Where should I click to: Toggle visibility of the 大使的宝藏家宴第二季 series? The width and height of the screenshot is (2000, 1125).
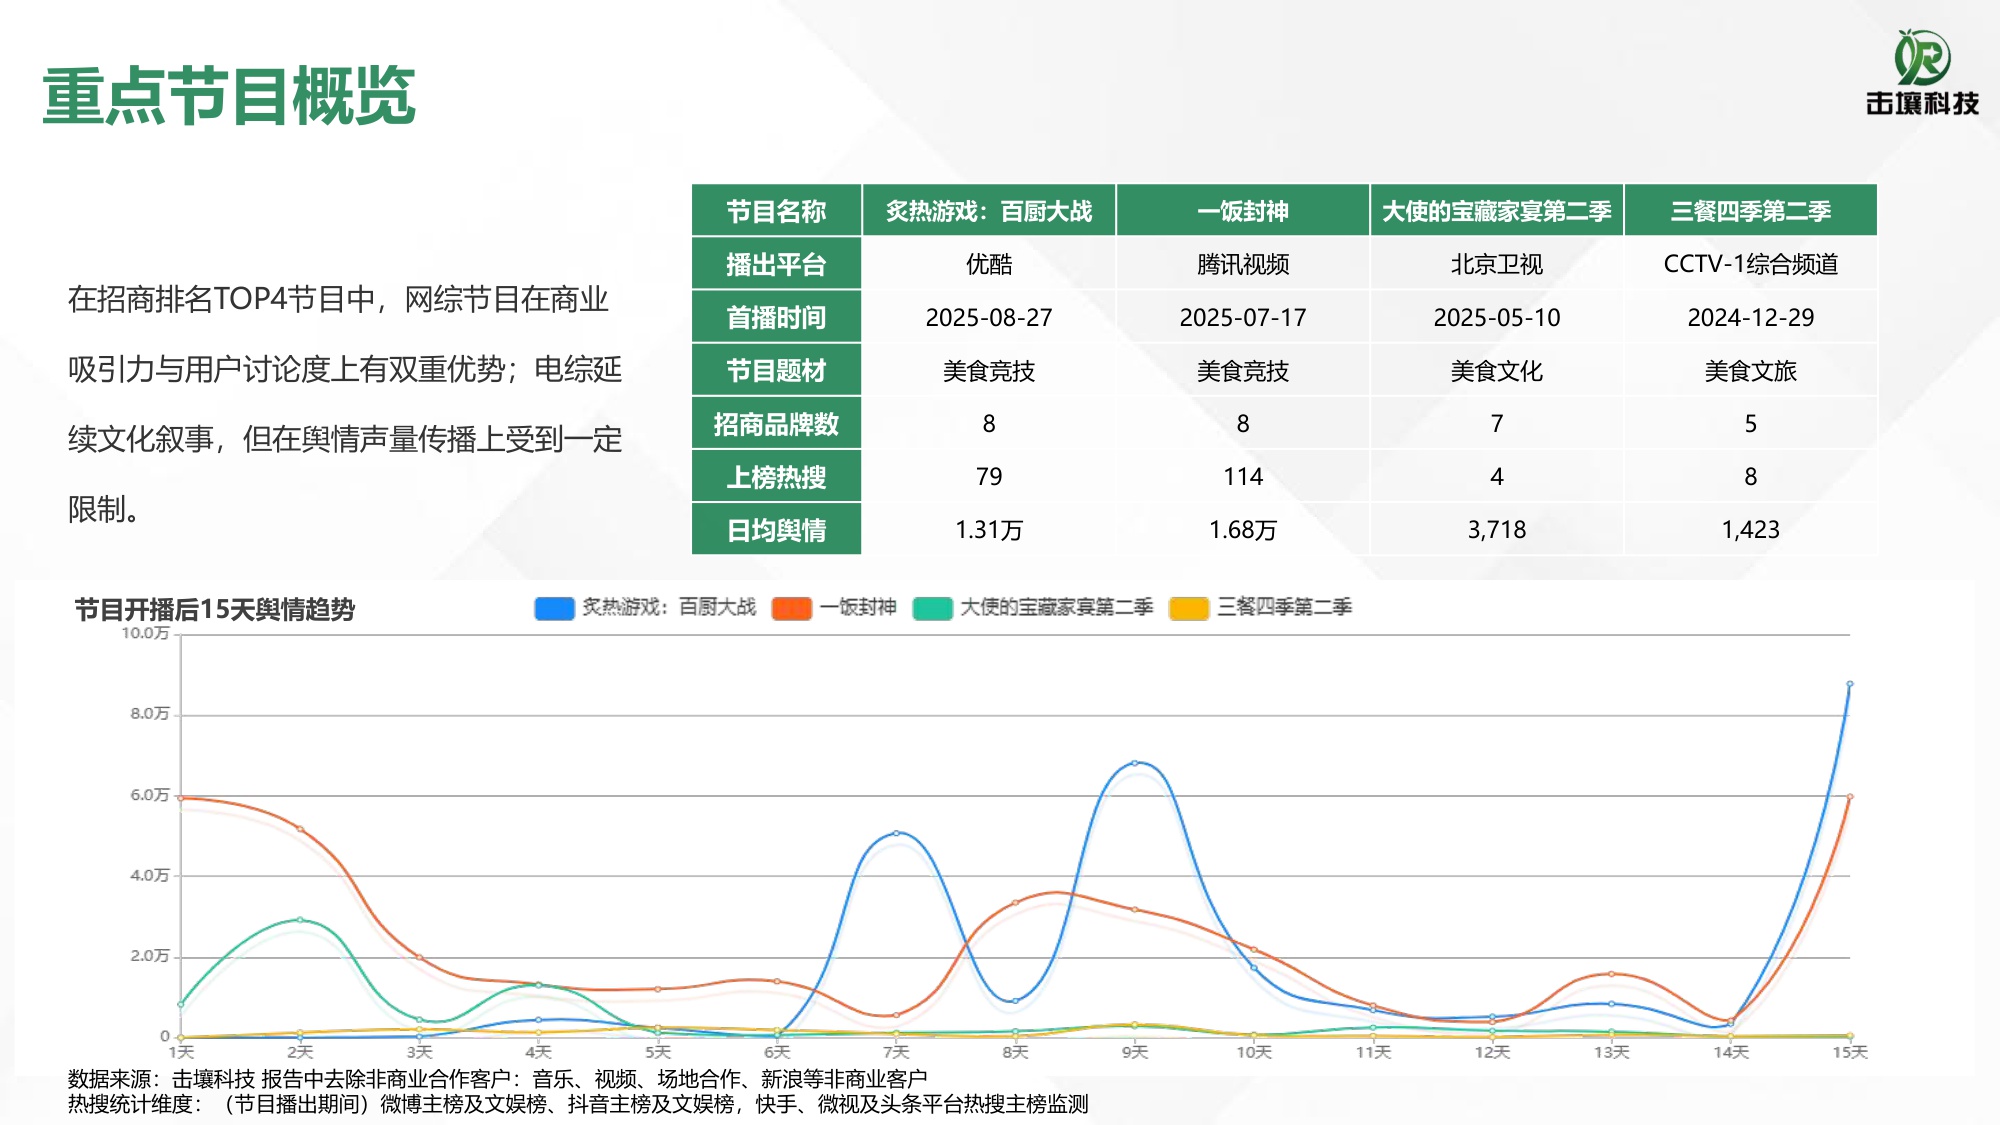[x=1057, y=606]
